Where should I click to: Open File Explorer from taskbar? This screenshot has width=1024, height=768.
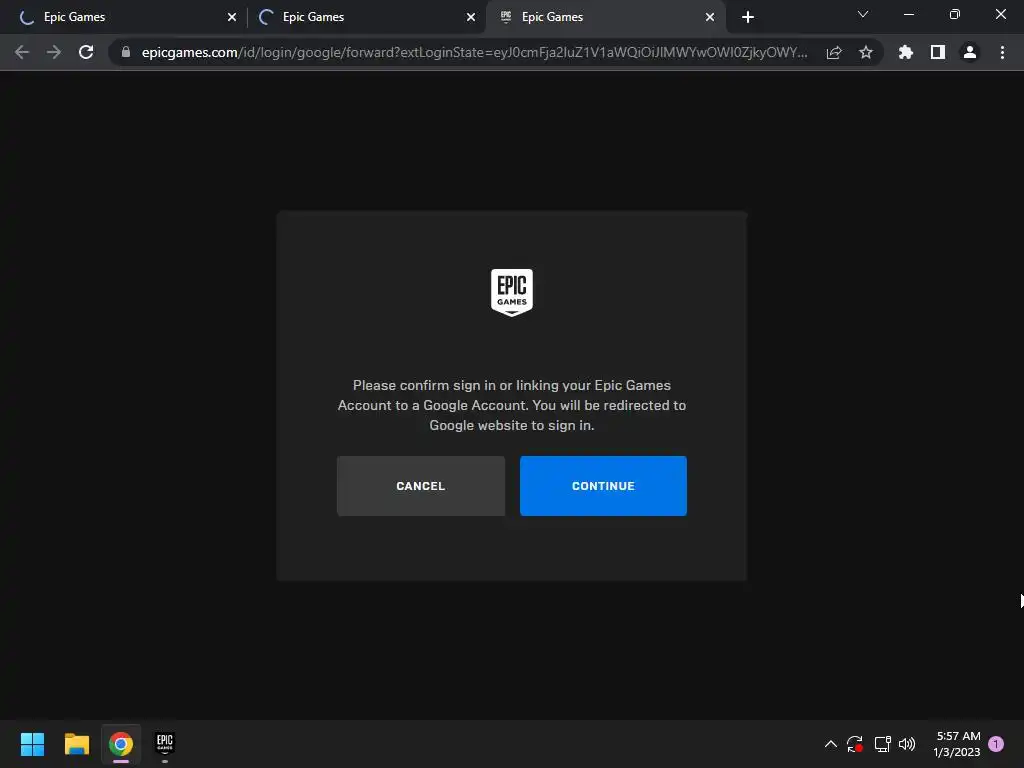click(x=76, y=744)
